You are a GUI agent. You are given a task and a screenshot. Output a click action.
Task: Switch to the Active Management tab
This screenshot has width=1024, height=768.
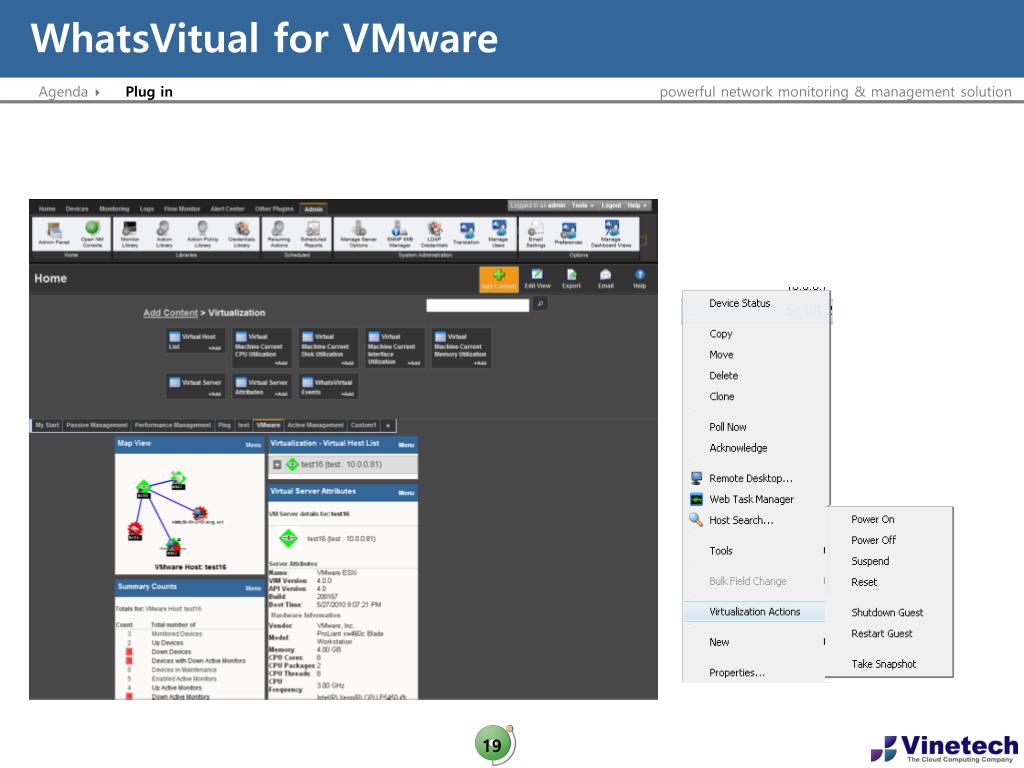coord(315,425)
